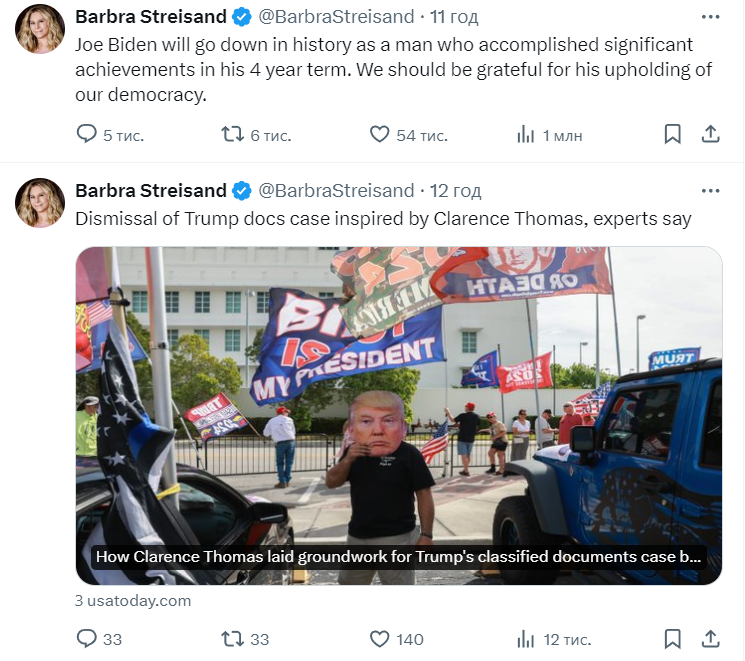Reply to the Trump docs case tweet

86,639
